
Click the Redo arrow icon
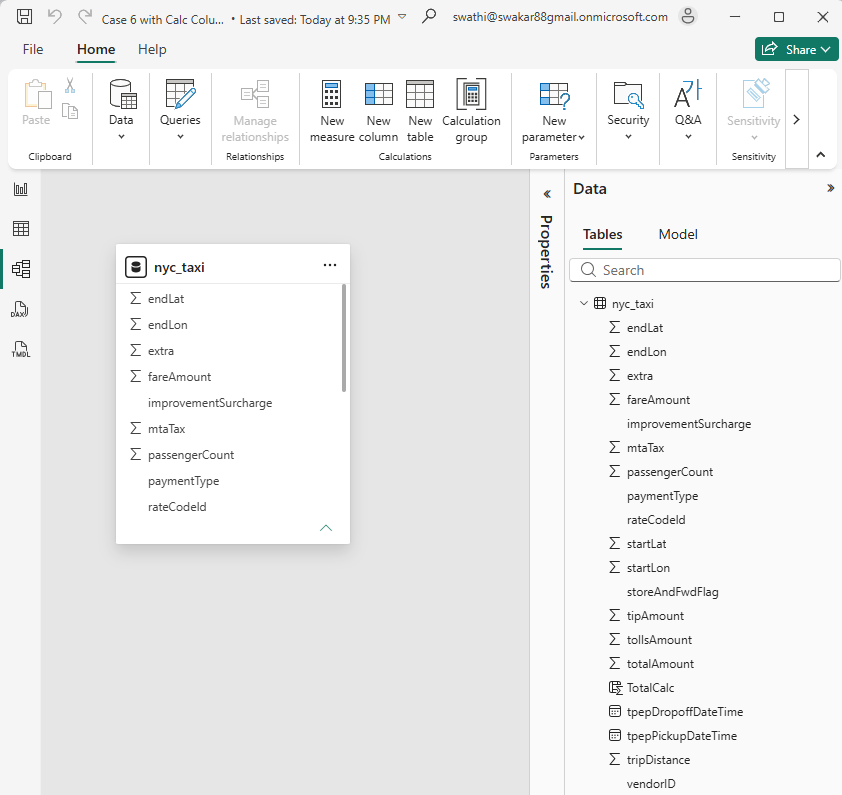click(x=85, y=17)
